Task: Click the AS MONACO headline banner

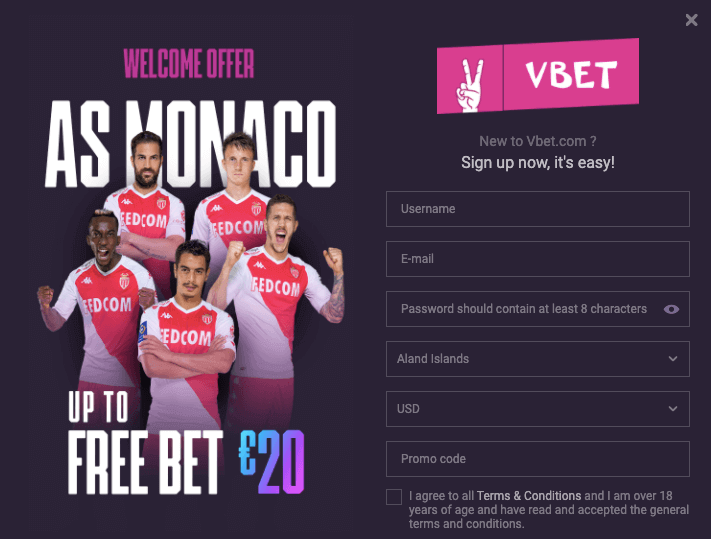Action: (x=190, y=144)
